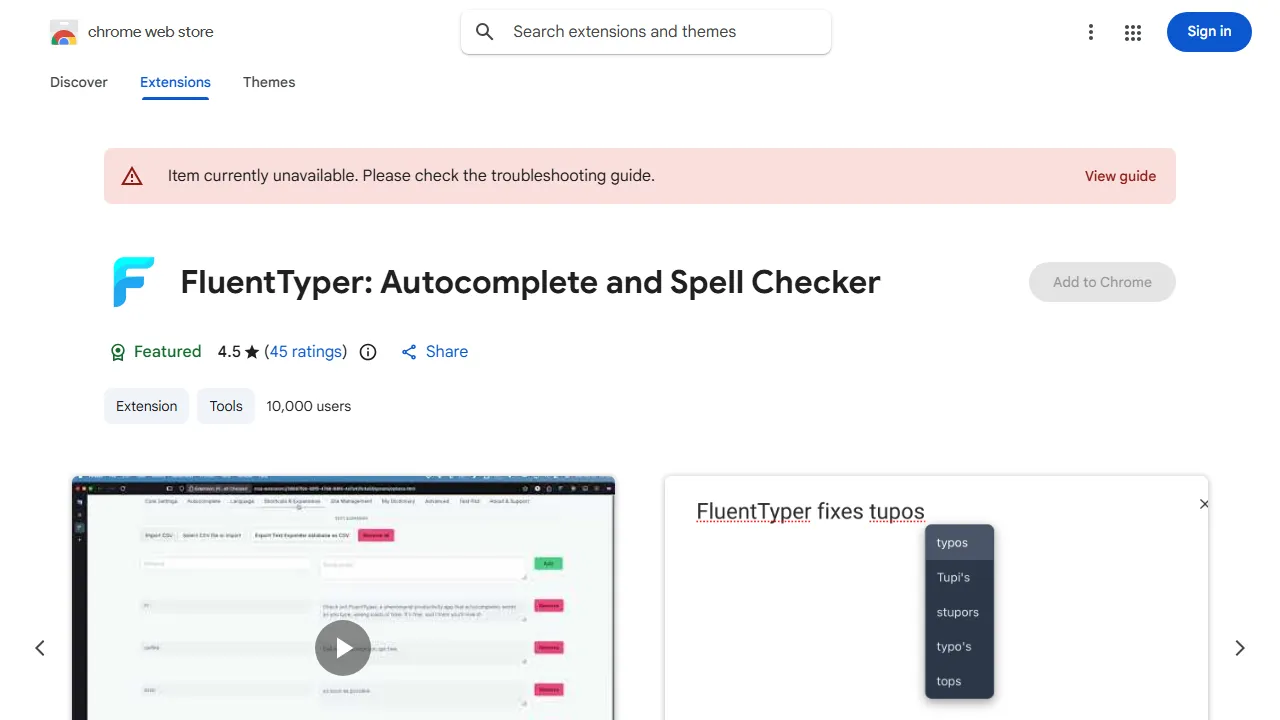
Task: Open the Google apps grid
Action: click(x=1133, y=32)
